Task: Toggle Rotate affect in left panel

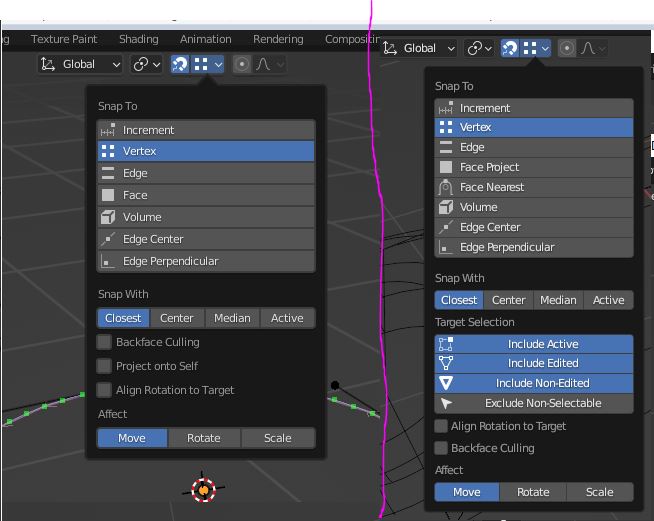Action: pyautogui.click(x=204, y=438)
